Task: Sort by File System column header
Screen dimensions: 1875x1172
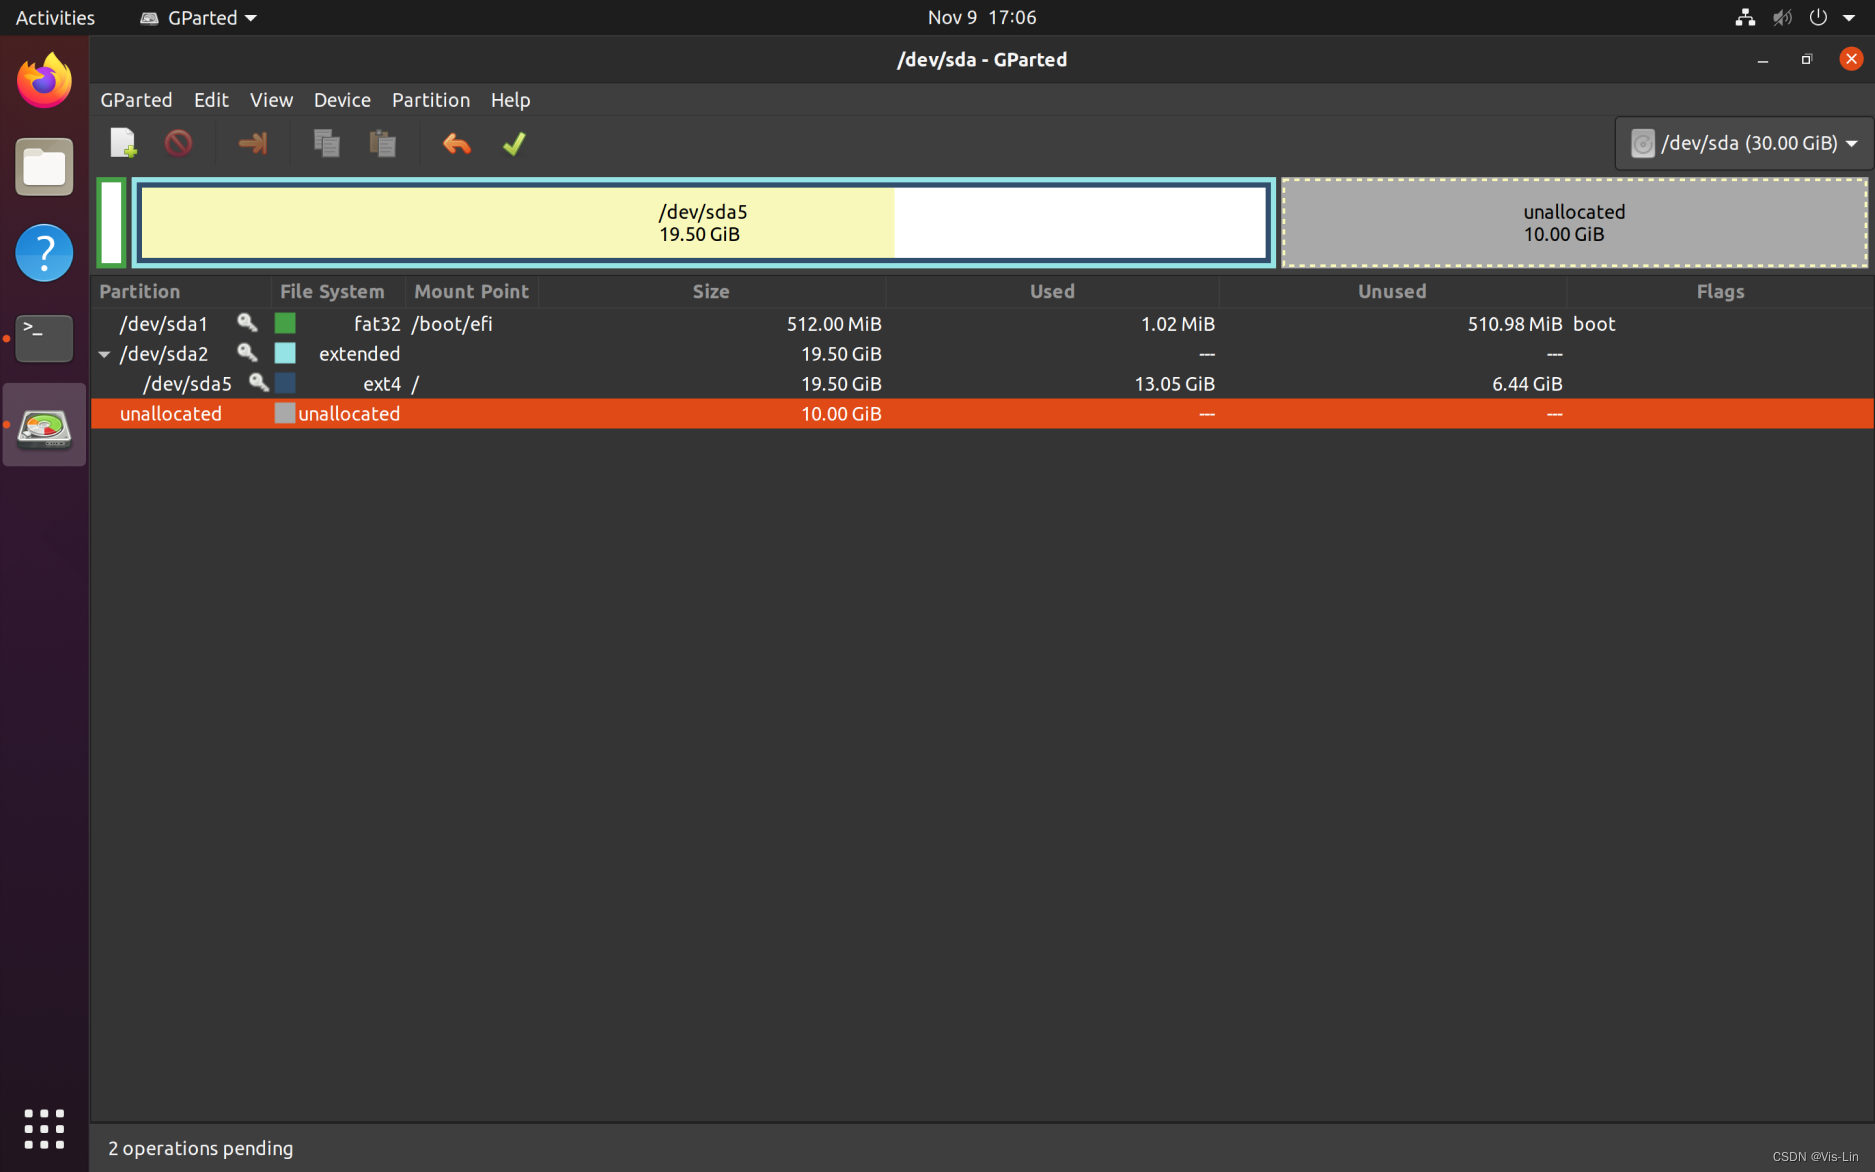Action: (338, 291)
